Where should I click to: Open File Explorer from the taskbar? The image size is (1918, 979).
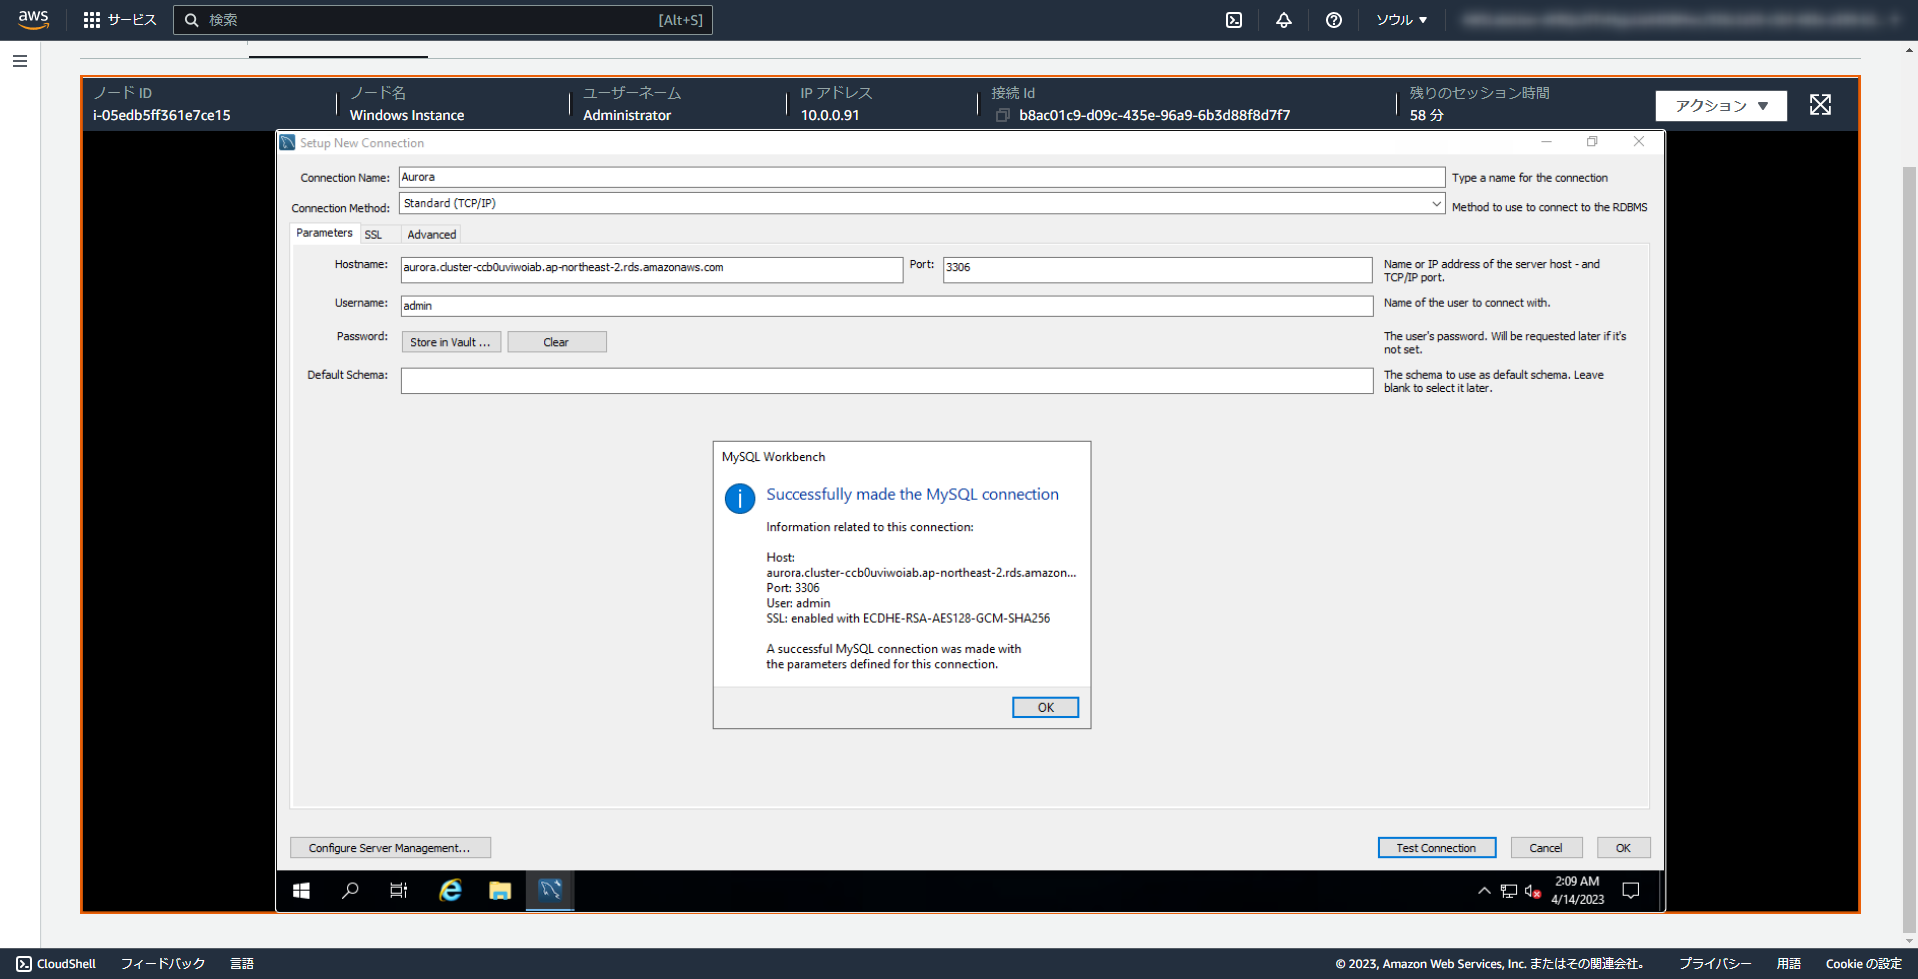coord(499,890)
